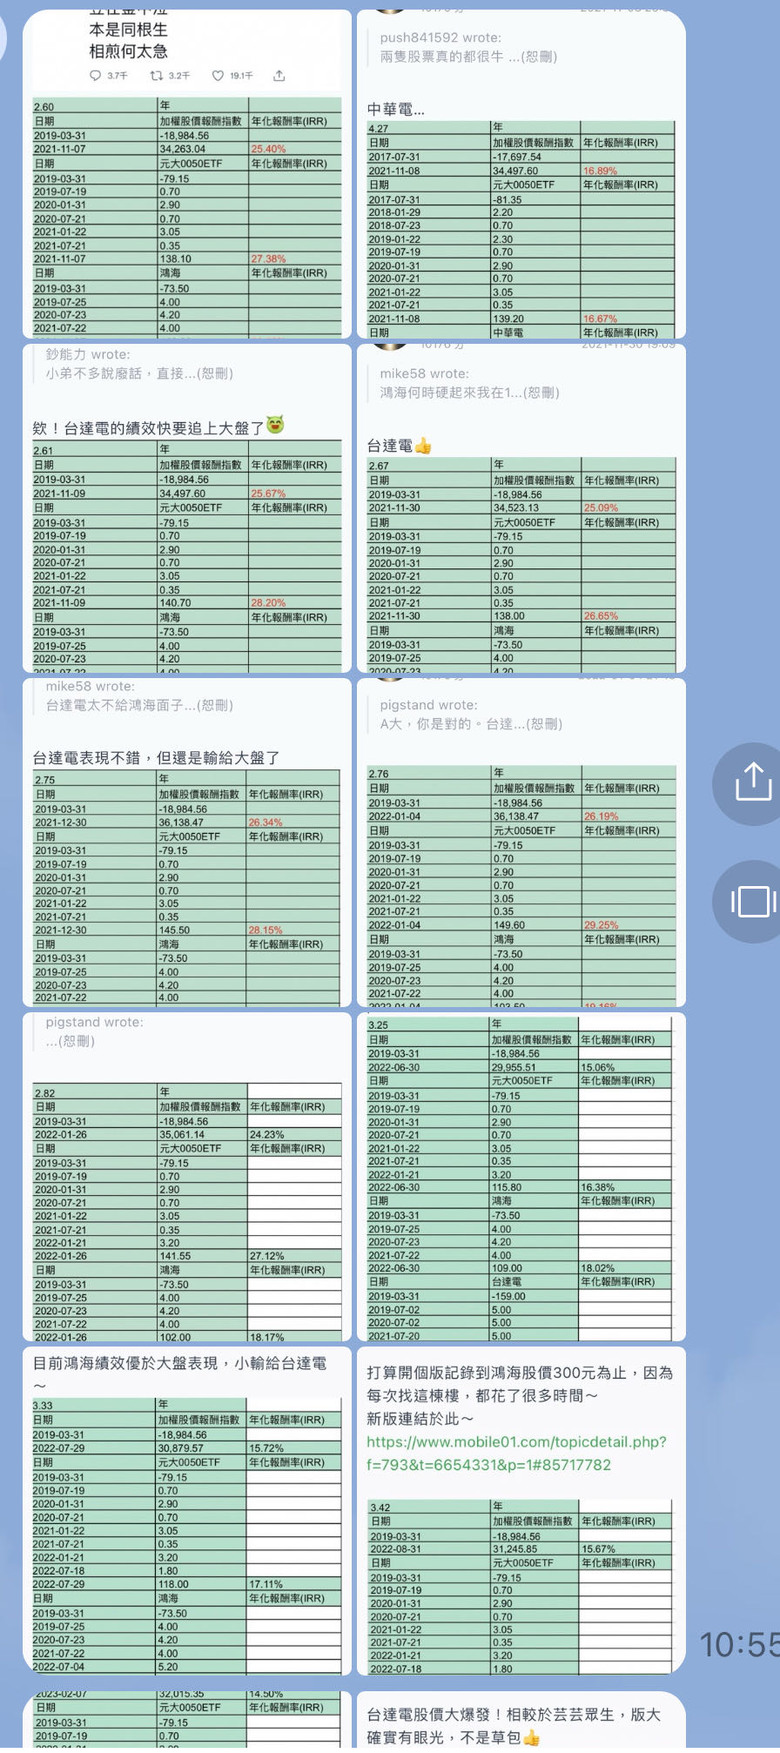Click the 16.89% return cell

628,170
